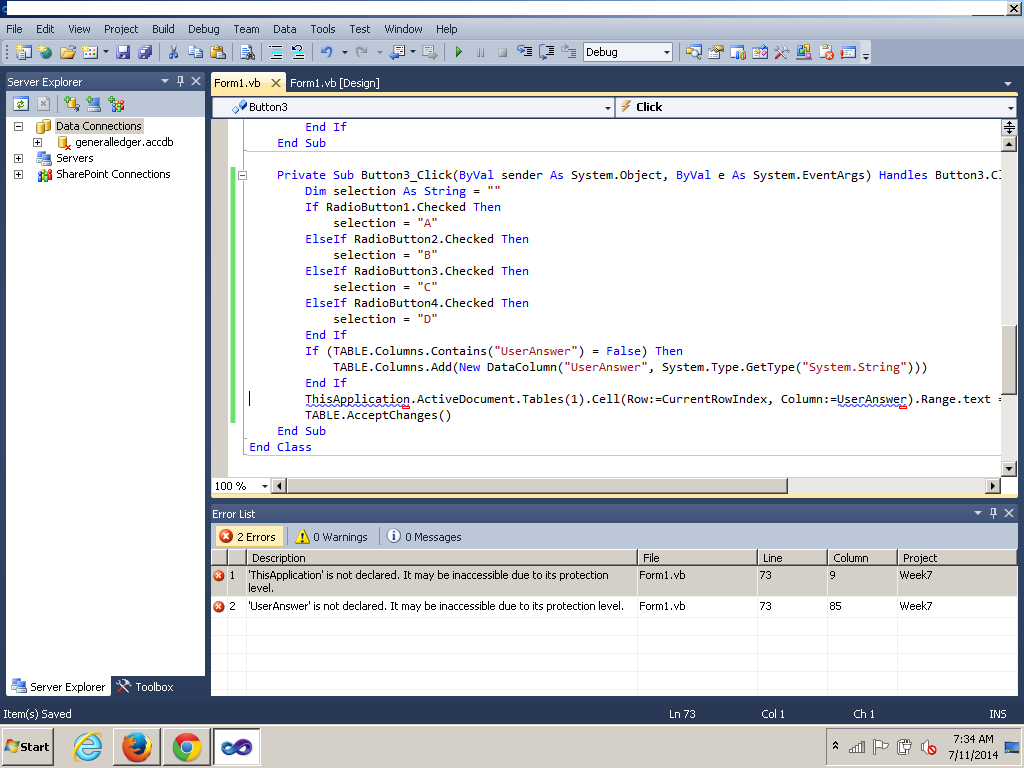Toggle the 2 Errors filter
This screenshot has width=1024, height=768.
click(x=247, y=537)
